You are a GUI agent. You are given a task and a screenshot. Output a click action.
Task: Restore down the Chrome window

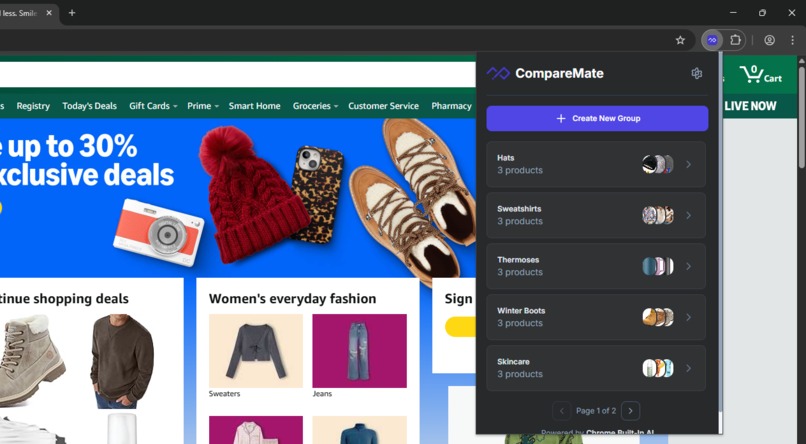[762, 13]
